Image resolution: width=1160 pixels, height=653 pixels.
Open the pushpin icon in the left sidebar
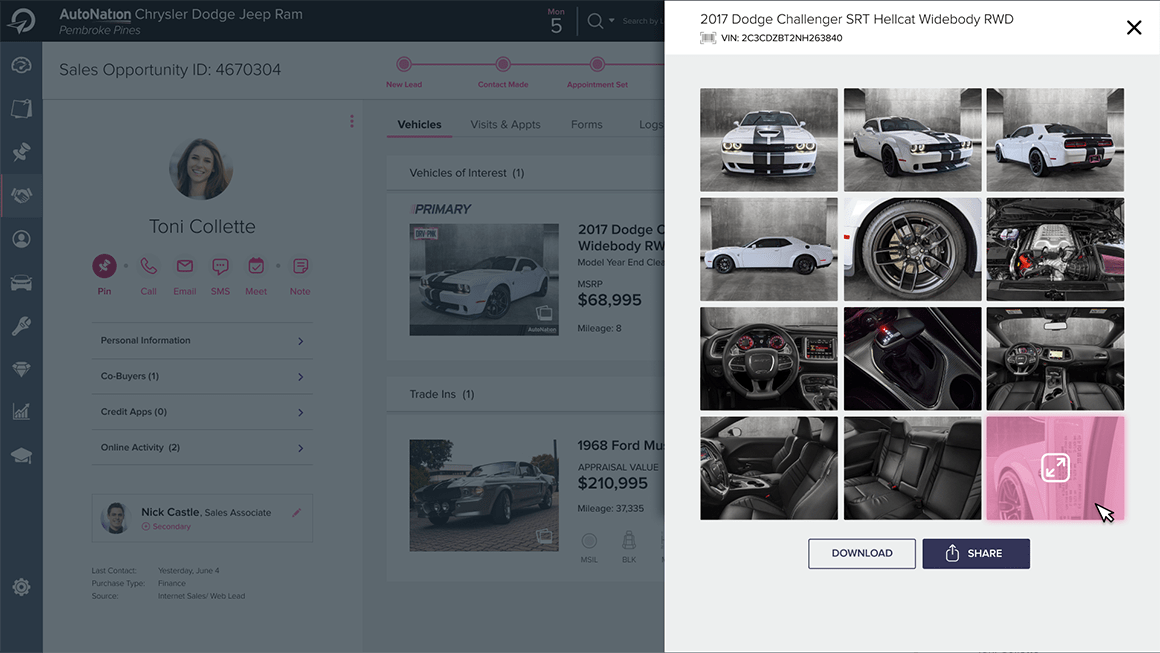[21, 152]
